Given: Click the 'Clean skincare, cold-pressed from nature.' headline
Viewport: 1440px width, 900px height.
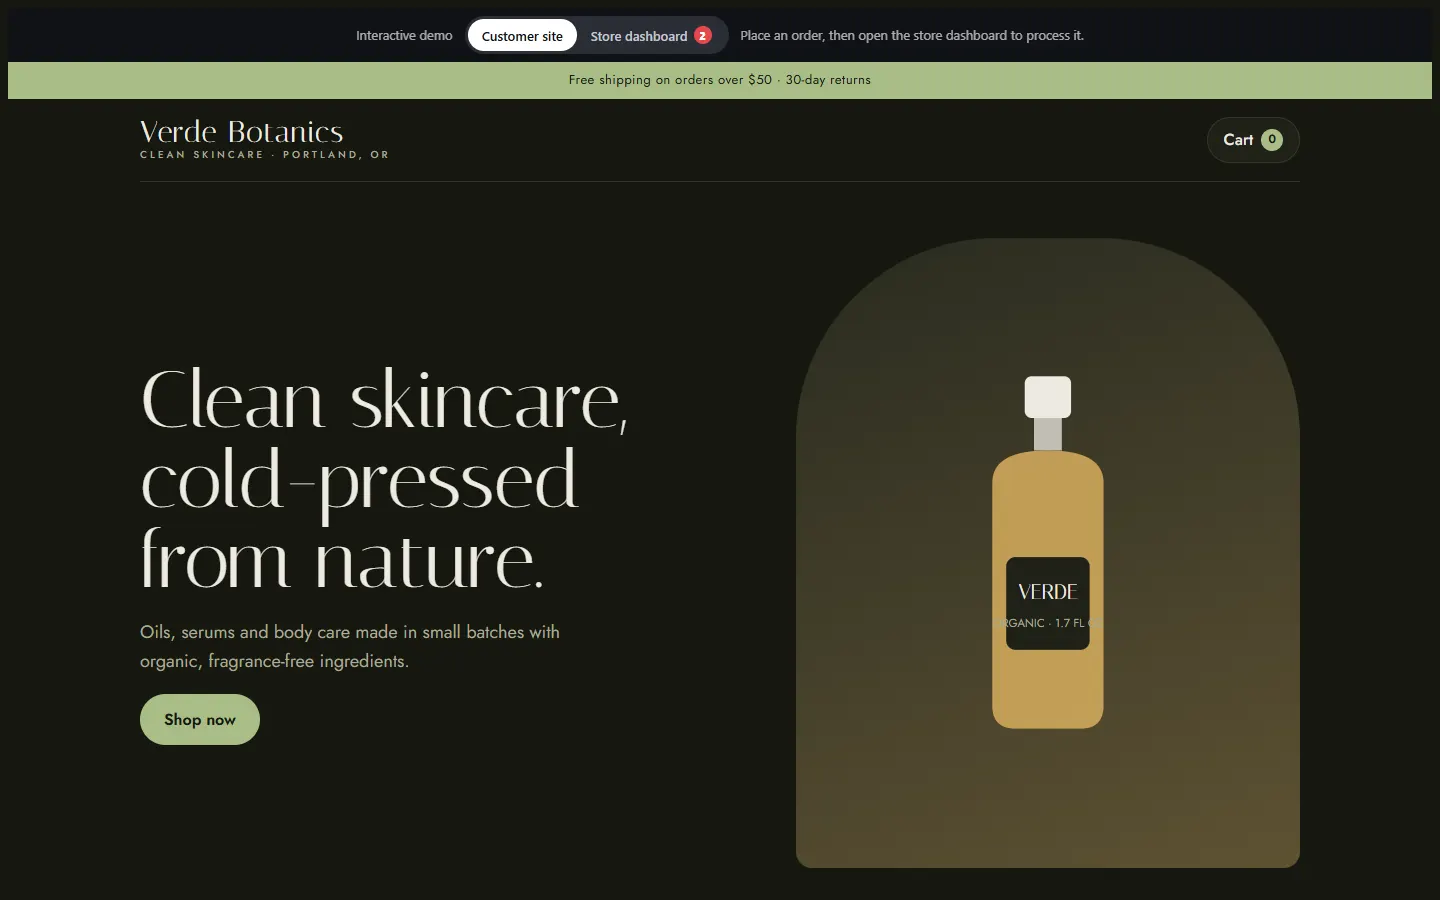Looking at the screenshot, I should tap(385, 479).
